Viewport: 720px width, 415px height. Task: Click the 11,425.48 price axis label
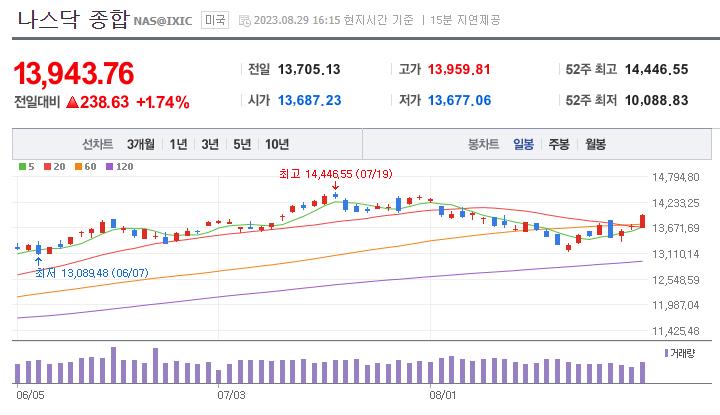(x=675, y=331)
